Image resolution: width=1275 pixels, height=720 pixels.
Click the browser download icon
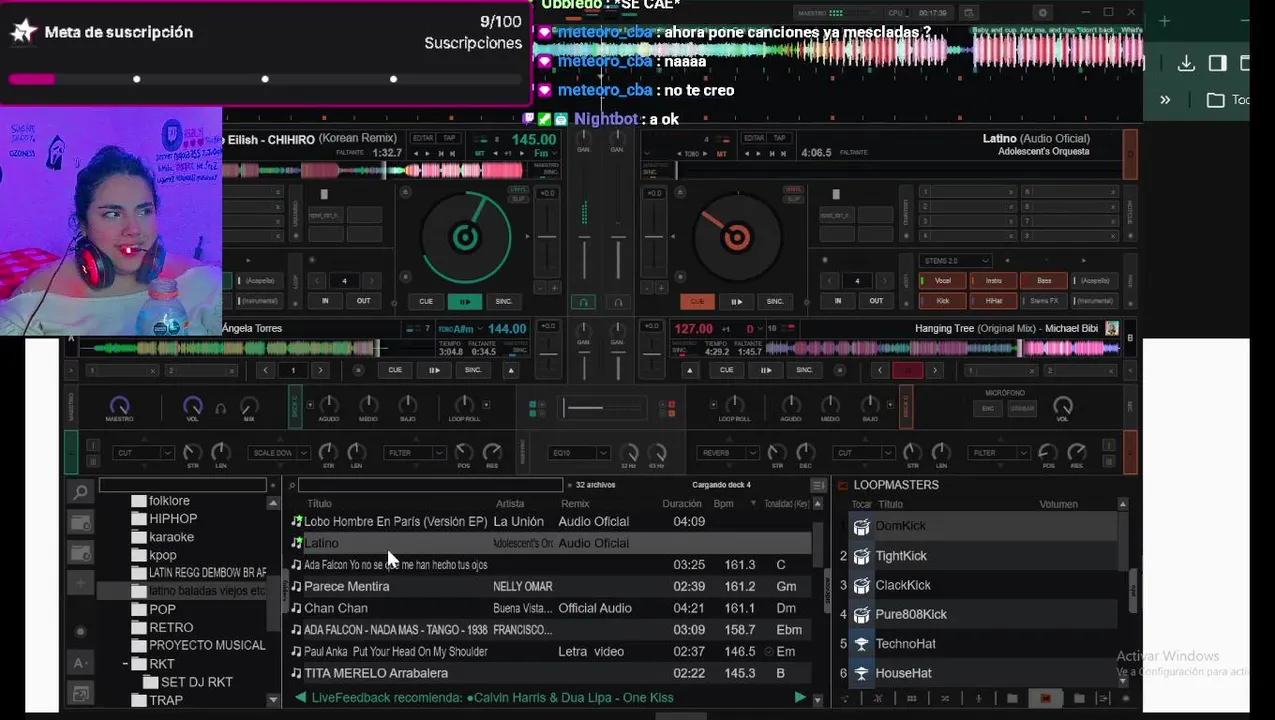coord(1186,63)
